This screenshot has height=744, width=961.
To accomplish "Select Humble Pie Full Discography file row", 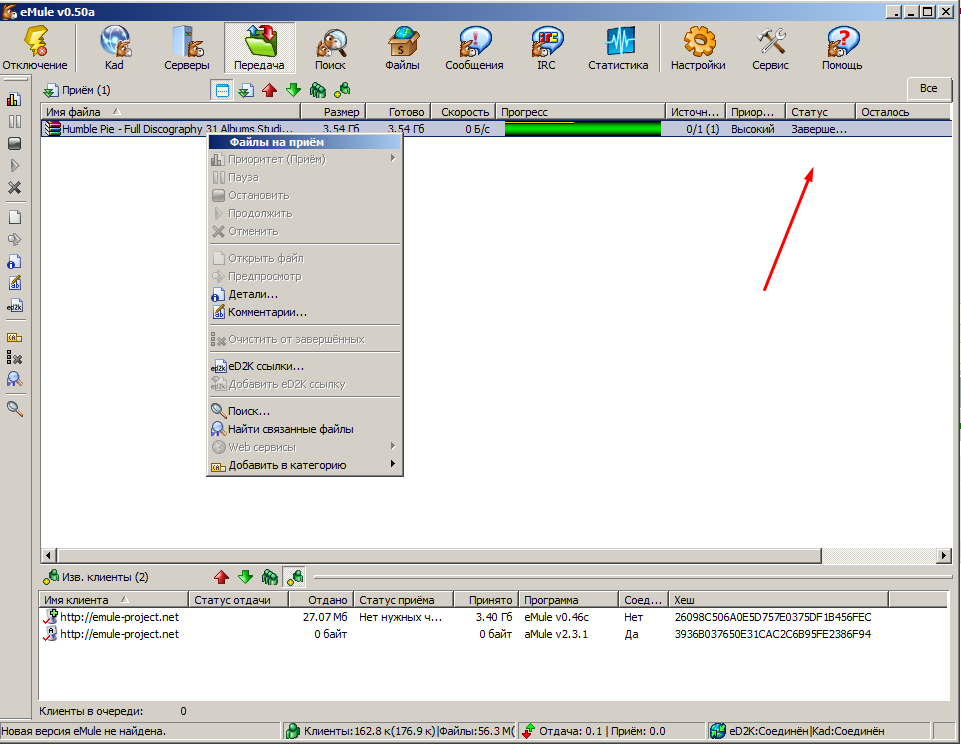I will (x=496, y=129).
